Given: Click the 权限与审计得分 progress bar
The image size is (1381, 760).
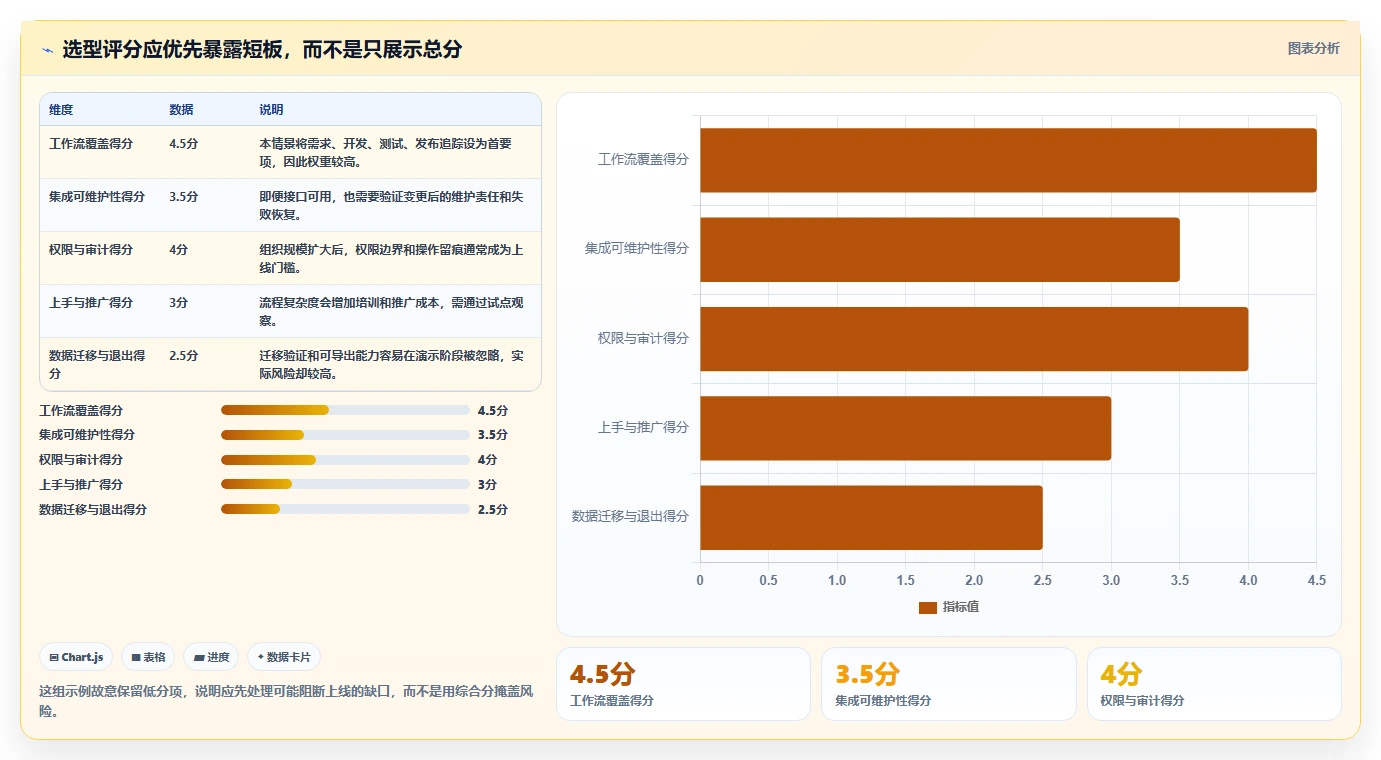Looking at the screenshot, I should point(345,460).
